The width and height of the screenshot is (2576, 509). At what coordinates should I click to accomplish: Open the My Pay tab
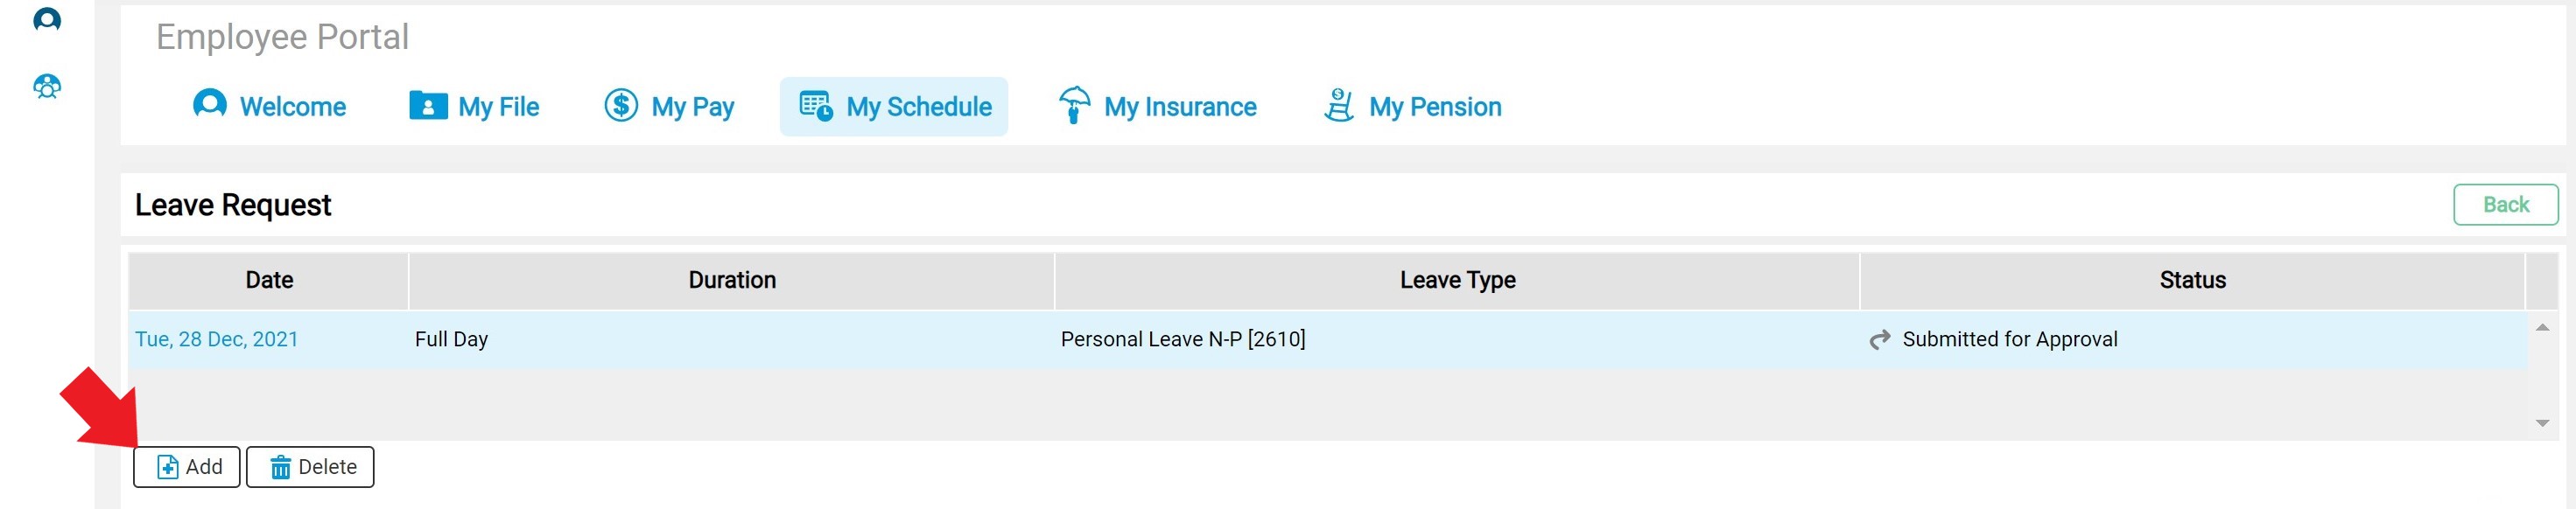692,107
